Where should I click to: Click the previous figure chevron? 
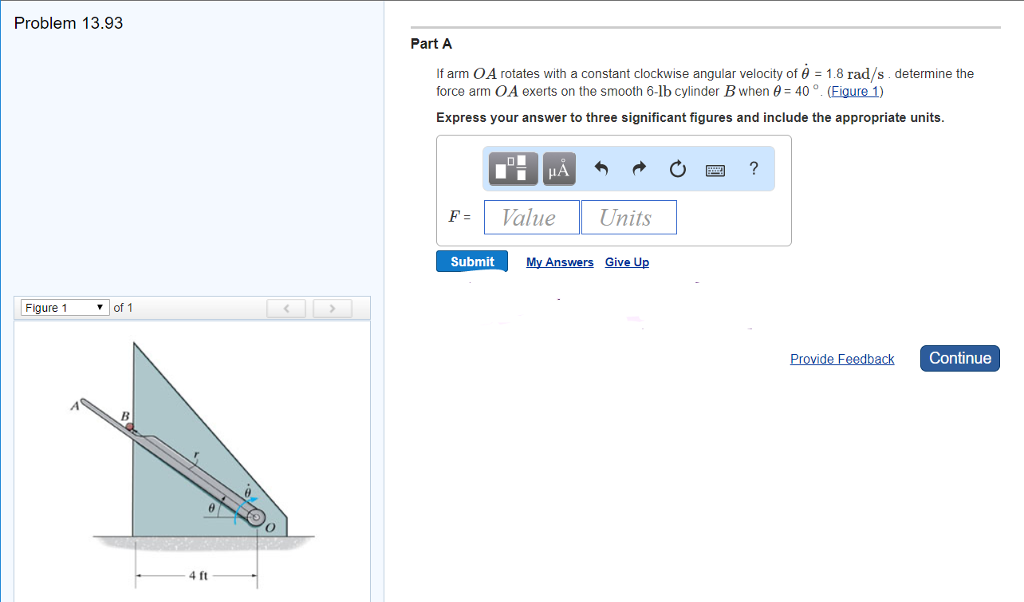click(286, 308)
